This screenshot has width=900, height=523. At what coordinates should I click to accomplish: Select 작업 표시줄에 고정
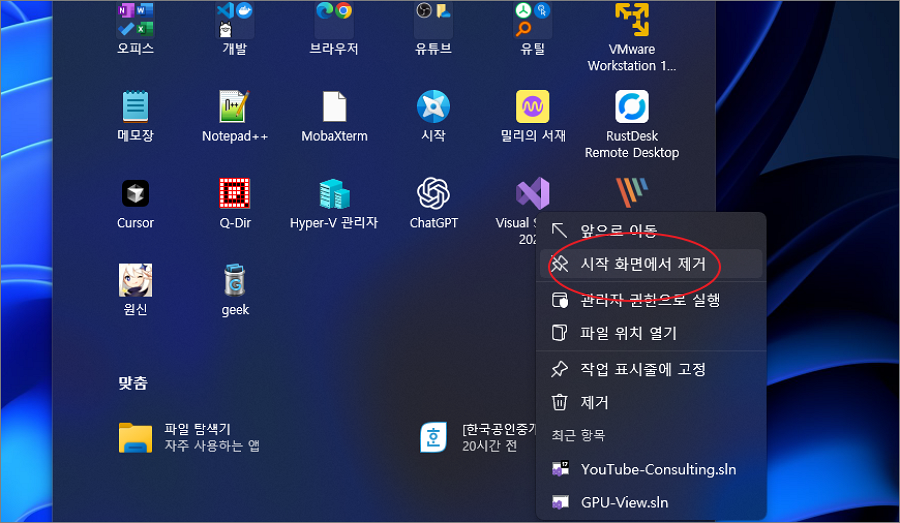pos(651,369)
